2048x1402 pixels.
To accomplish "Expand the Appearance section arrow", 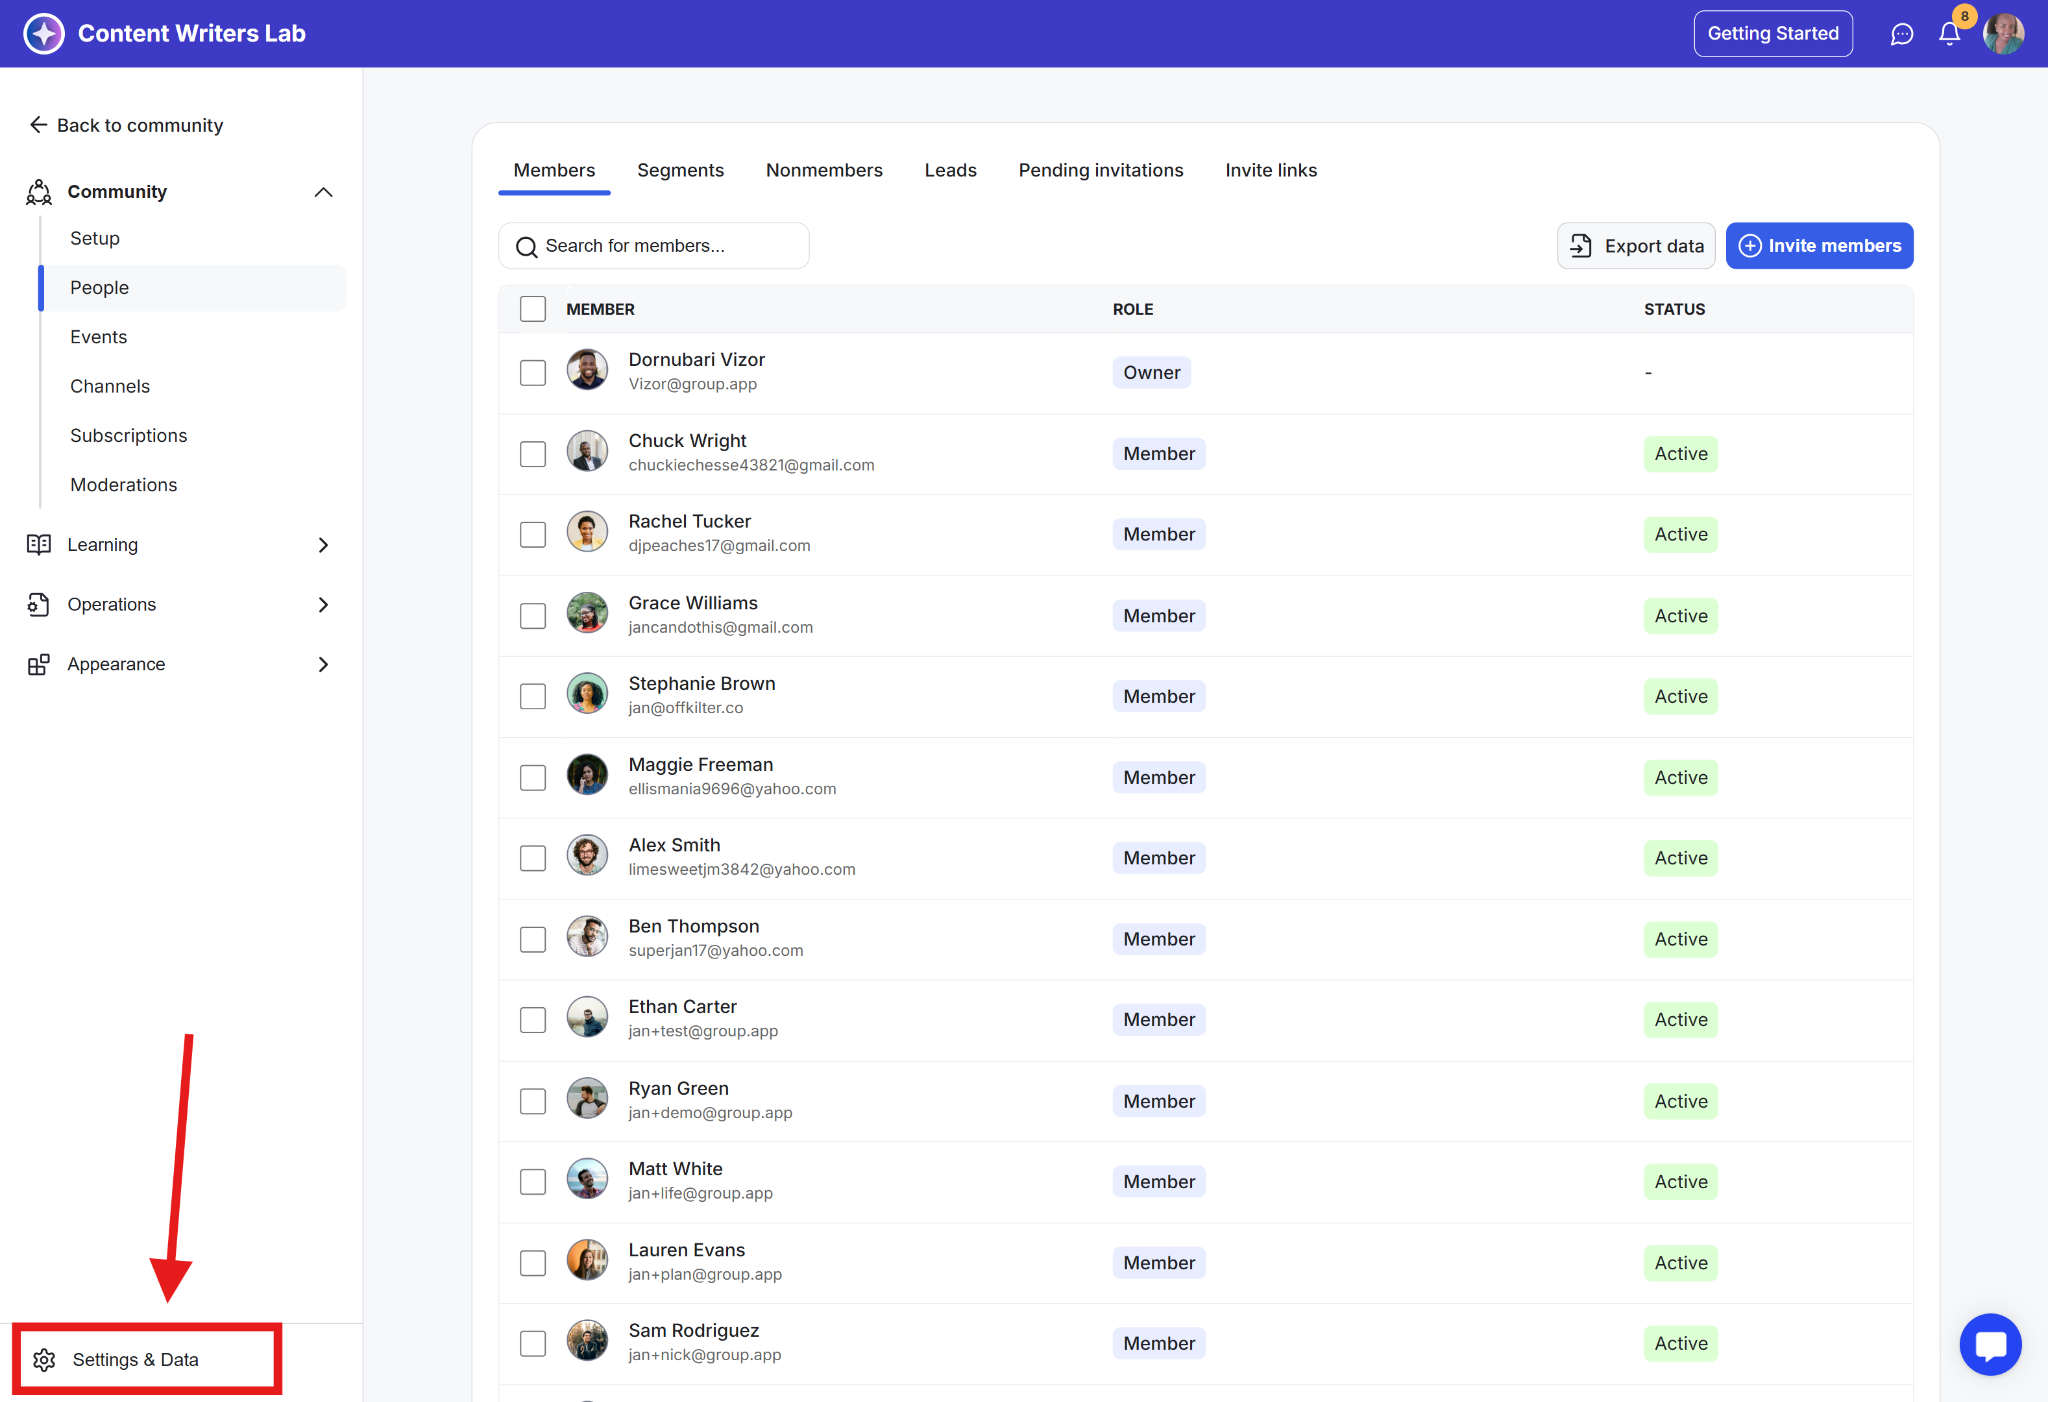I will pyautogui.click(x=323, y=665).
